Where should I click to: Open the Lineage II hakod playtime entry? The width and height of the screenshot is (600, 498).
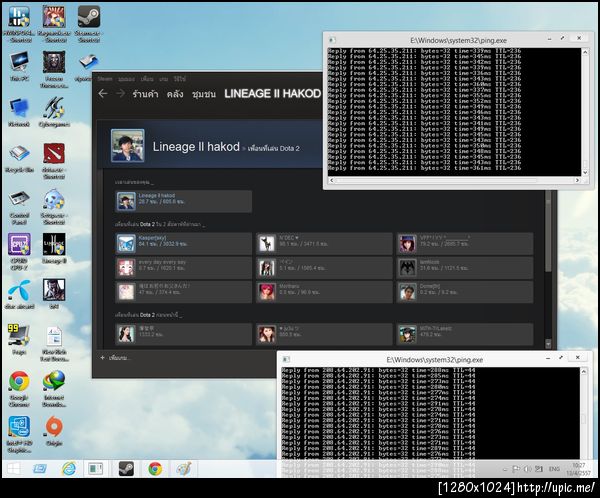point(184,201)
